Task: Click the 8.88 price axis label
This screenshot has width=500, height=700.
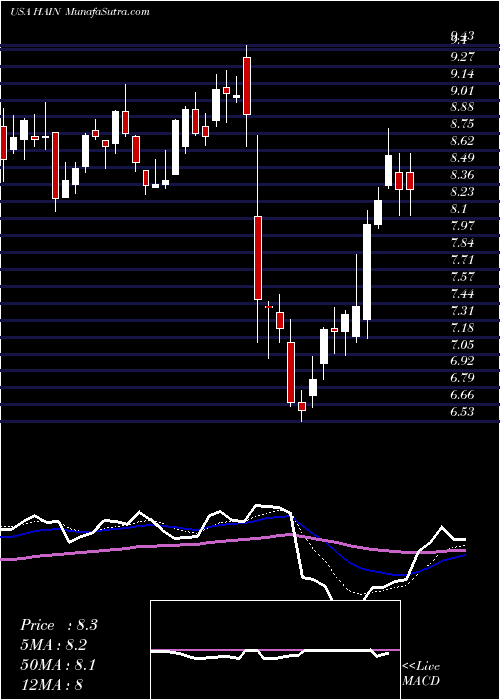Action: coord(462,107)
